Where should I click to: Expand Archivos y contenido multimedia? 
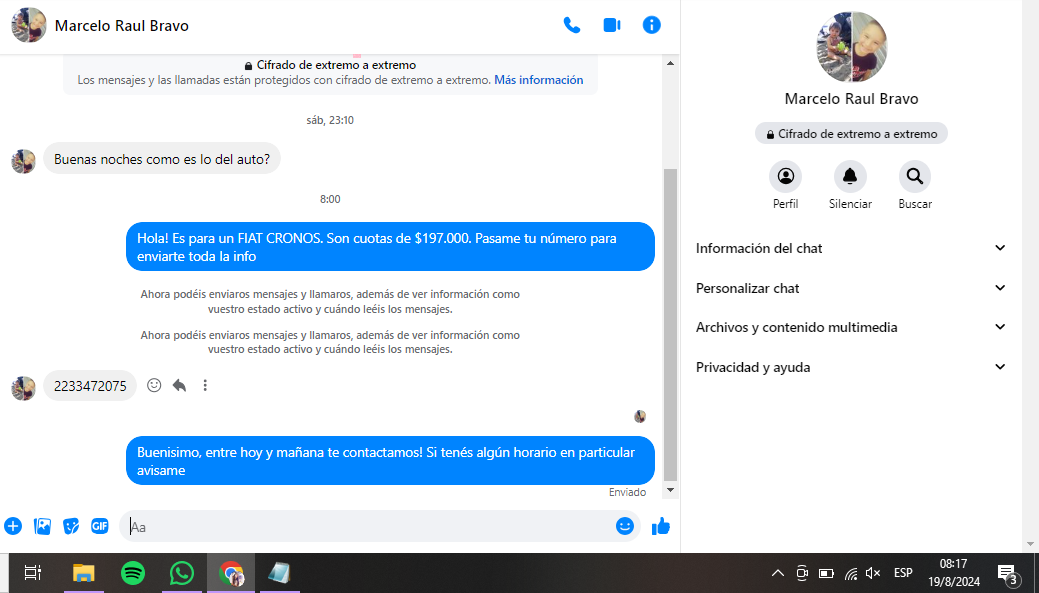[x=851, y=327]
